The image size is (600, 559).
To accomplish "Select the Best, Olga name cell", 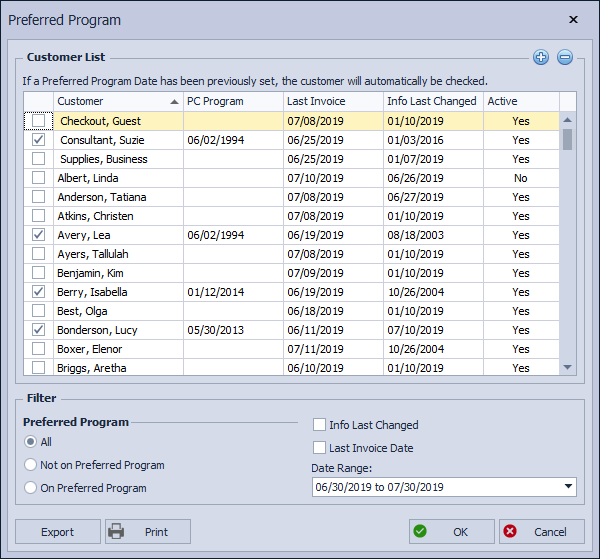I will coord(119,311).
